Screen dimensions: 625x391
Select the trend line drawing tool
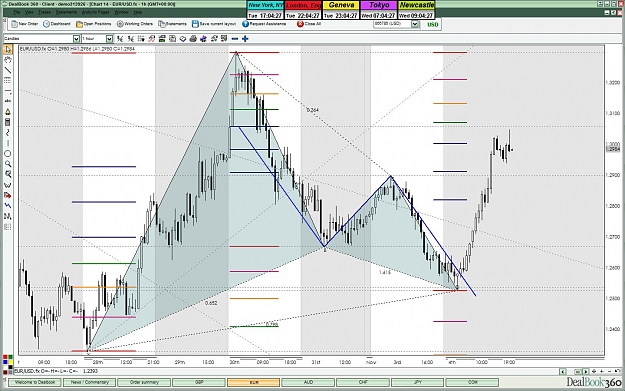[8, 70]
